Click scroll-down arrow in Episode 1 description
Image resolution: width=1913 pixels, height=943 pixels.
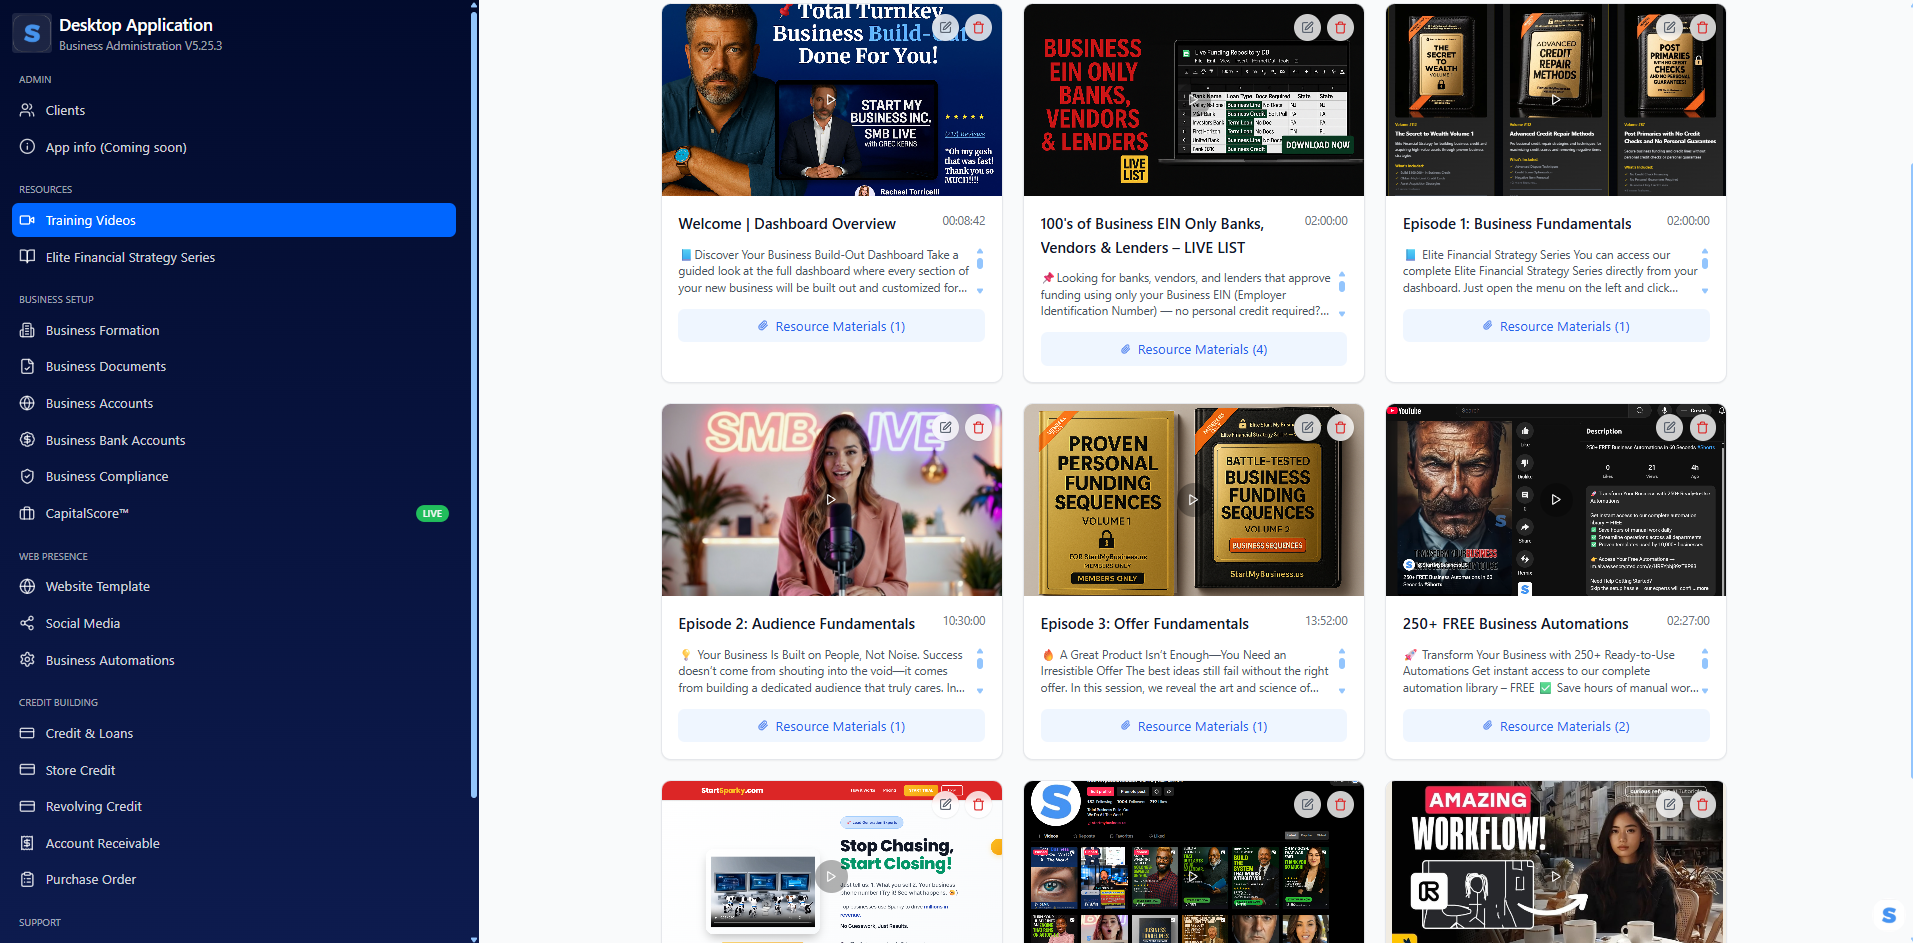(1705, 291)
